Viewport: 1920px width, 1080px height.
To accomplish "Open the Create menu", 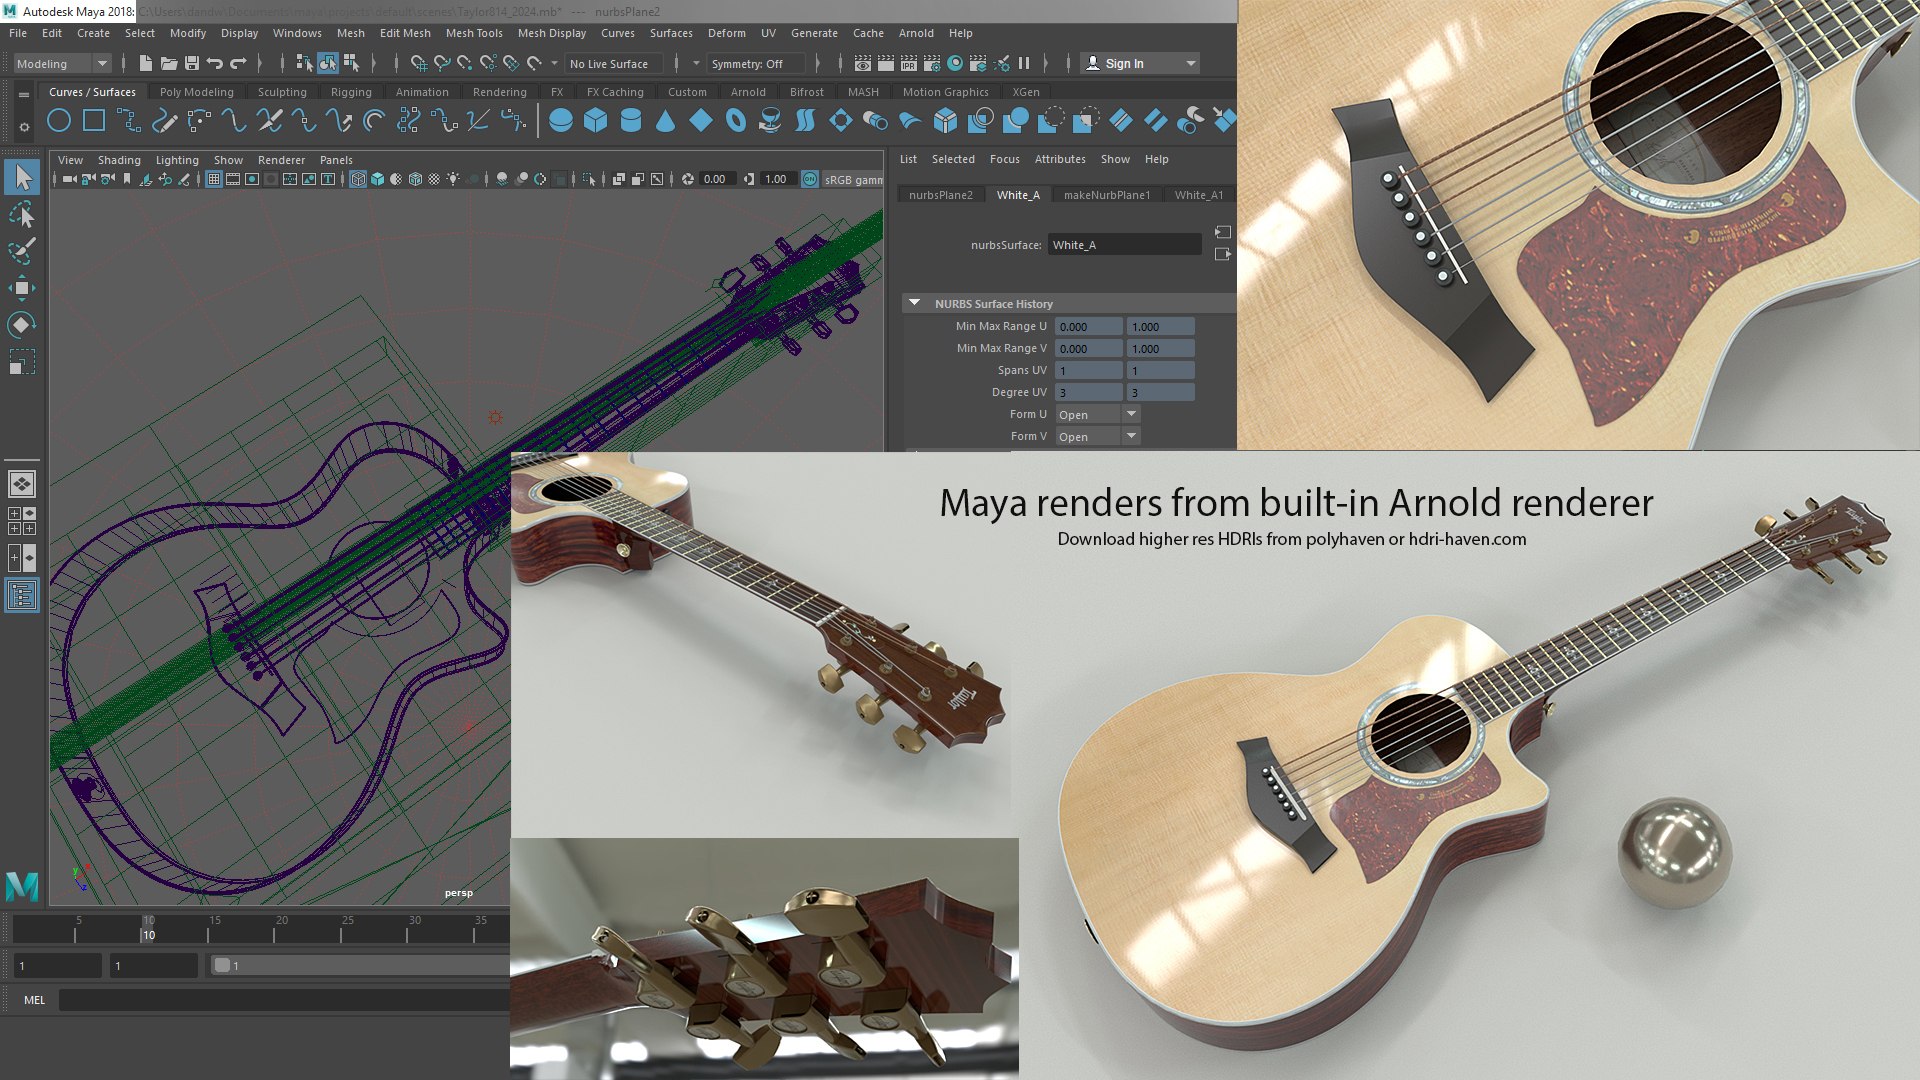I will pos(93,33).
